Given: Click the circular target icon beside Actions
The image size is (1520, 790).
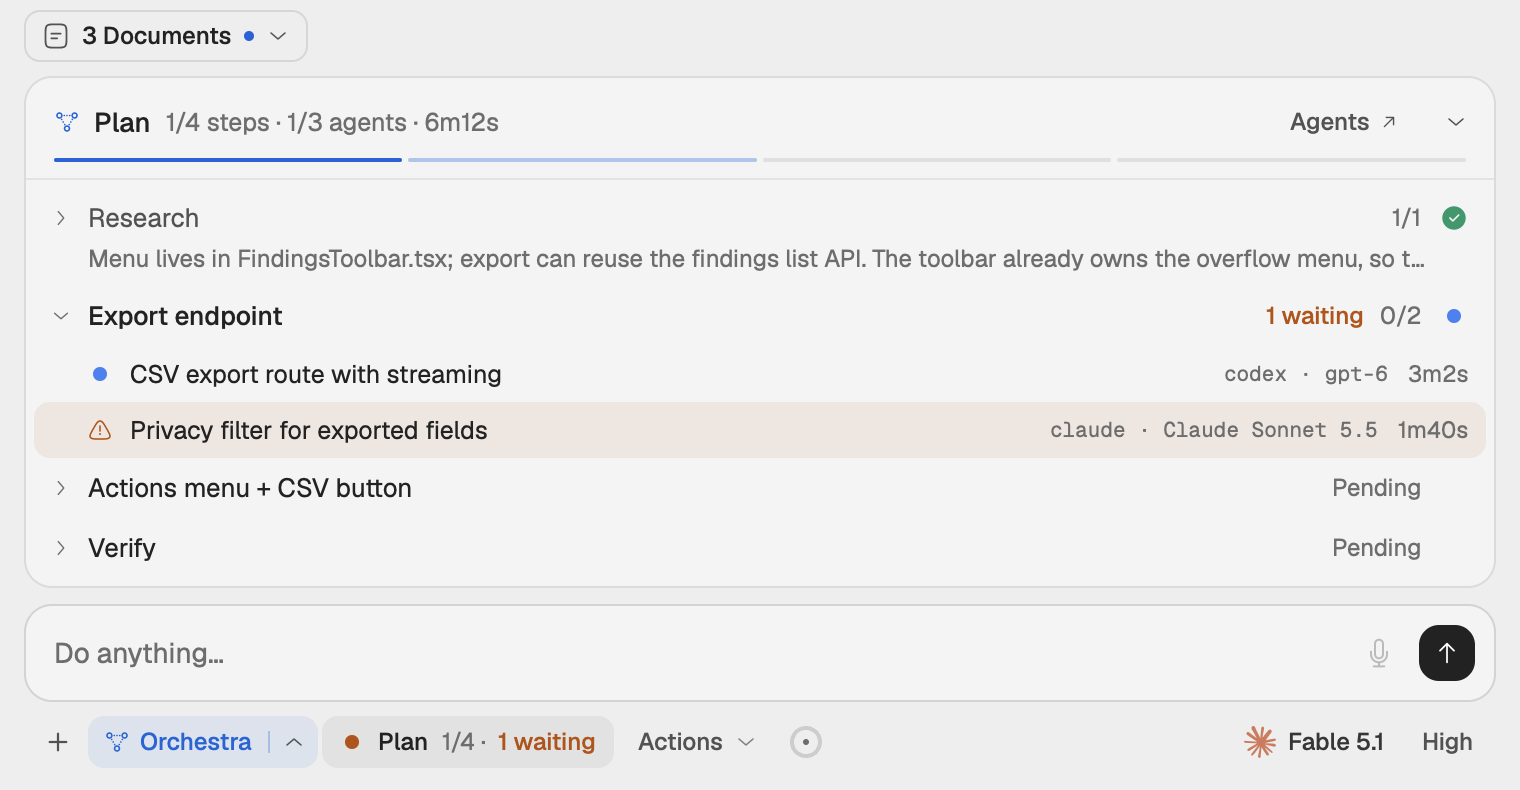Looking at the screenshot, I should pyautogui.click(x=805, y=742).
